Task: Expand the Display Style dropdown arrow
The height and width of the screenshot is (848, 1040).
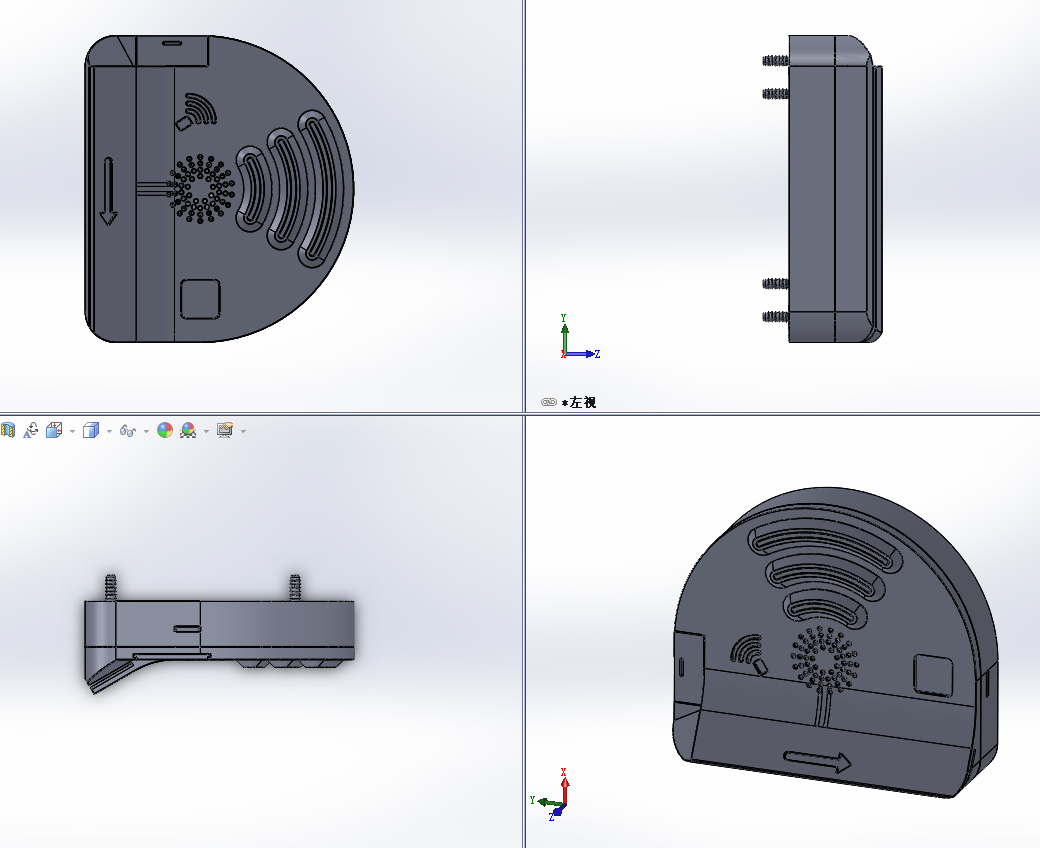Action: pos(109,432)
